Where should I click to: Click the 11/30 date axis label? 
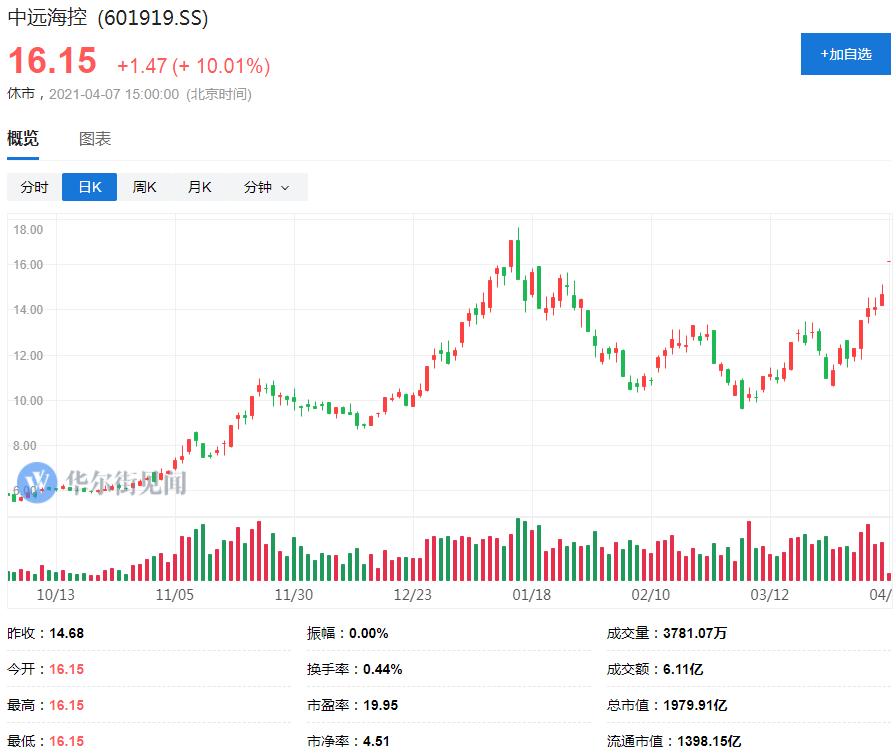point(294,595)
